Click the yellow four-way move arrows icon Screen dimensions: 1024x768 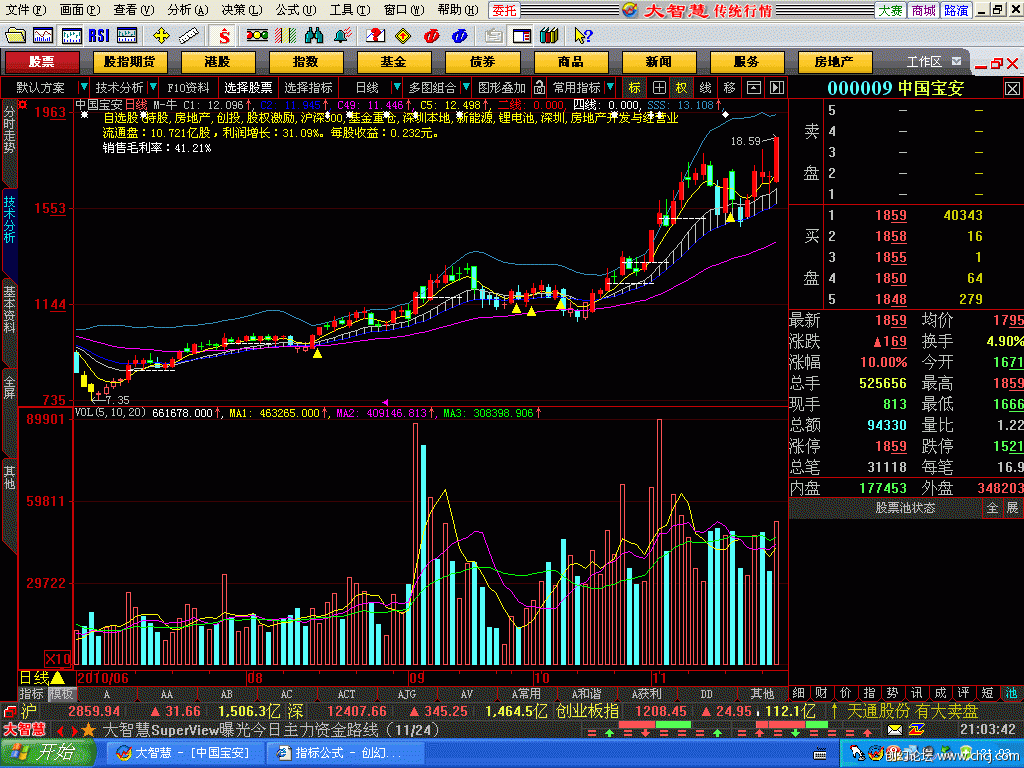(161, 35)
